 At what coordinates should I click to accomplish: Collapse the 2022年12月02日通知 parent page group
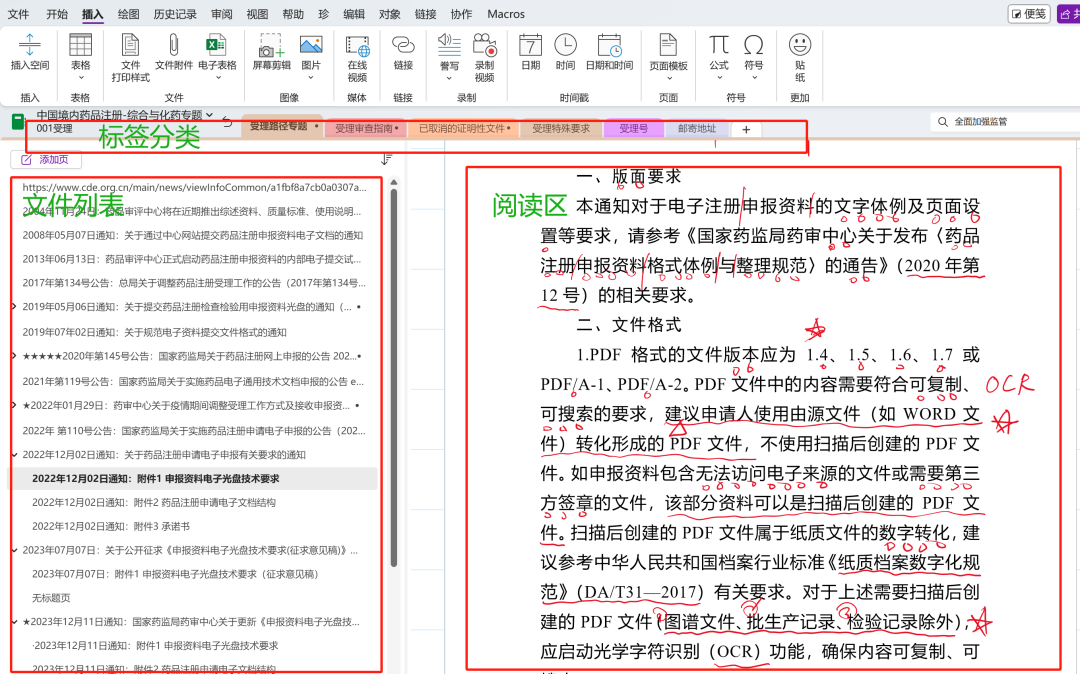[x=14, y=454]
